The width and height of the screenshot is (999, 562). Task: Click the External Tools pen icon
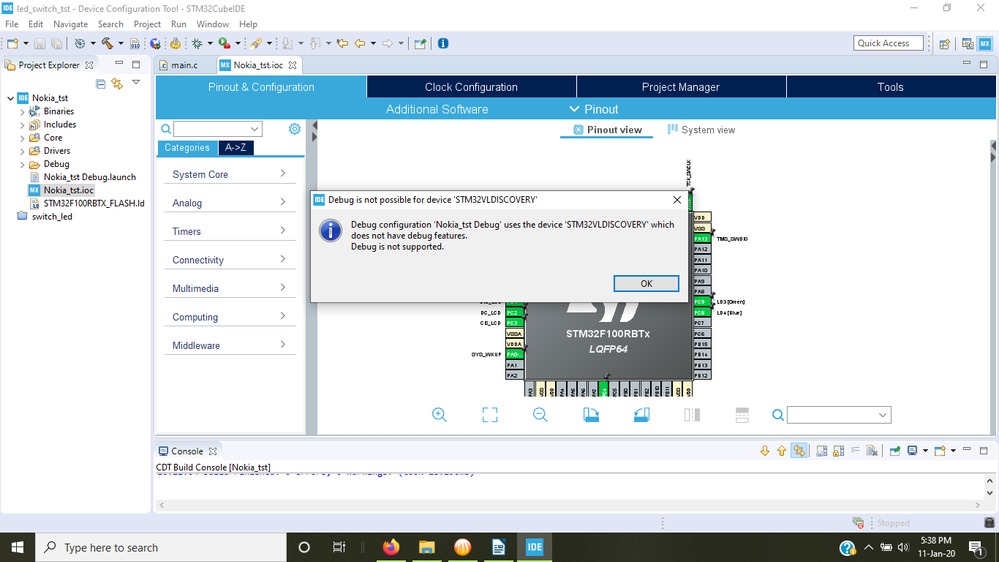point(255,43)
